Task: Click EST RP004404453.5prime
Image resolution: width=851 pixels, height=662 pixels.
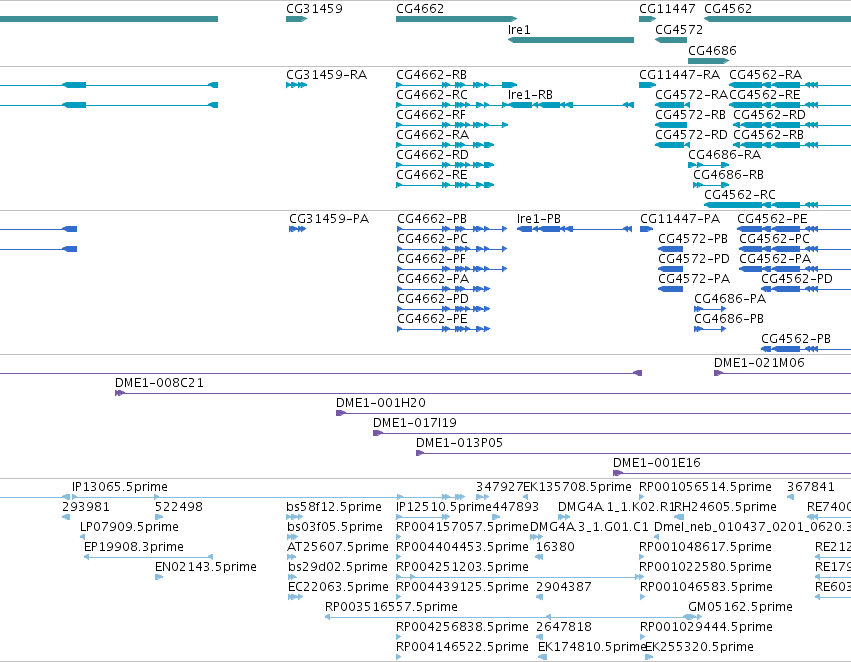Action: pyautogui.click(x=462, y=547)
